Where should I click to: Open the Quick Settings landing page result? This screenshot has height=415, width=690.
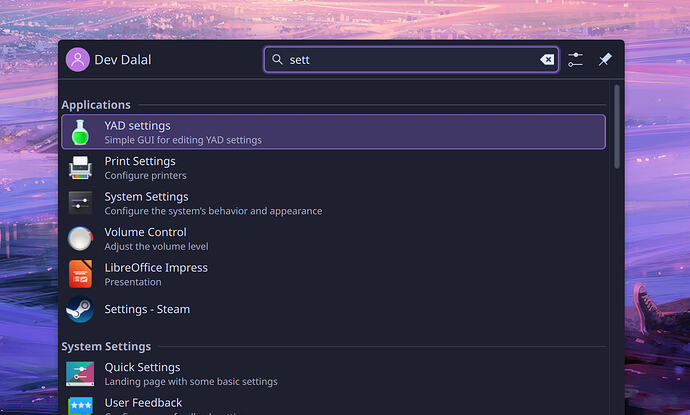(x=142, y=374)
